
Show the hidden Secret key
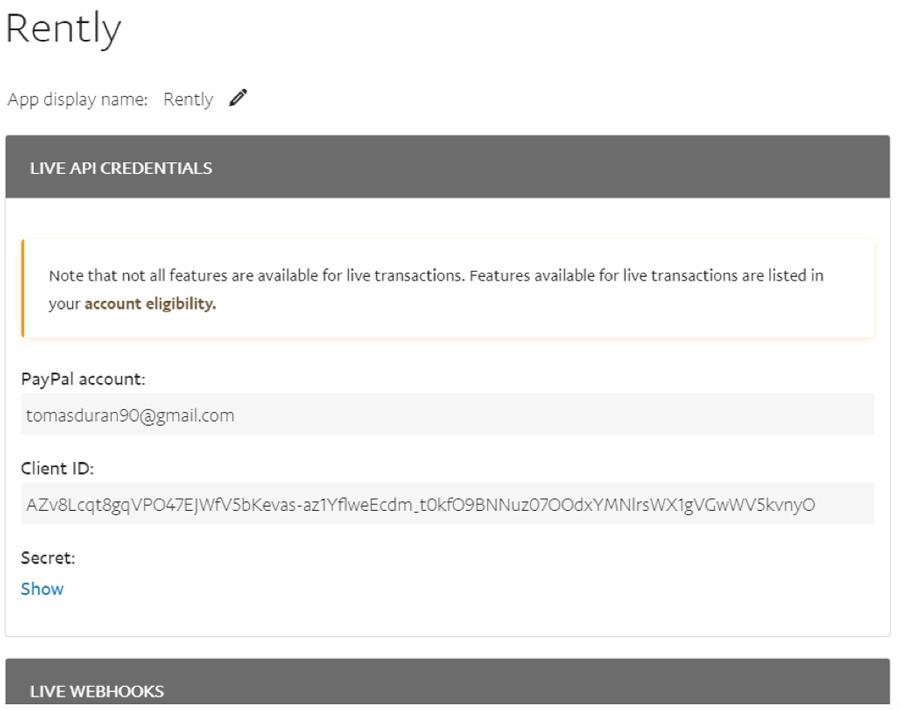(x=42, y=589)
